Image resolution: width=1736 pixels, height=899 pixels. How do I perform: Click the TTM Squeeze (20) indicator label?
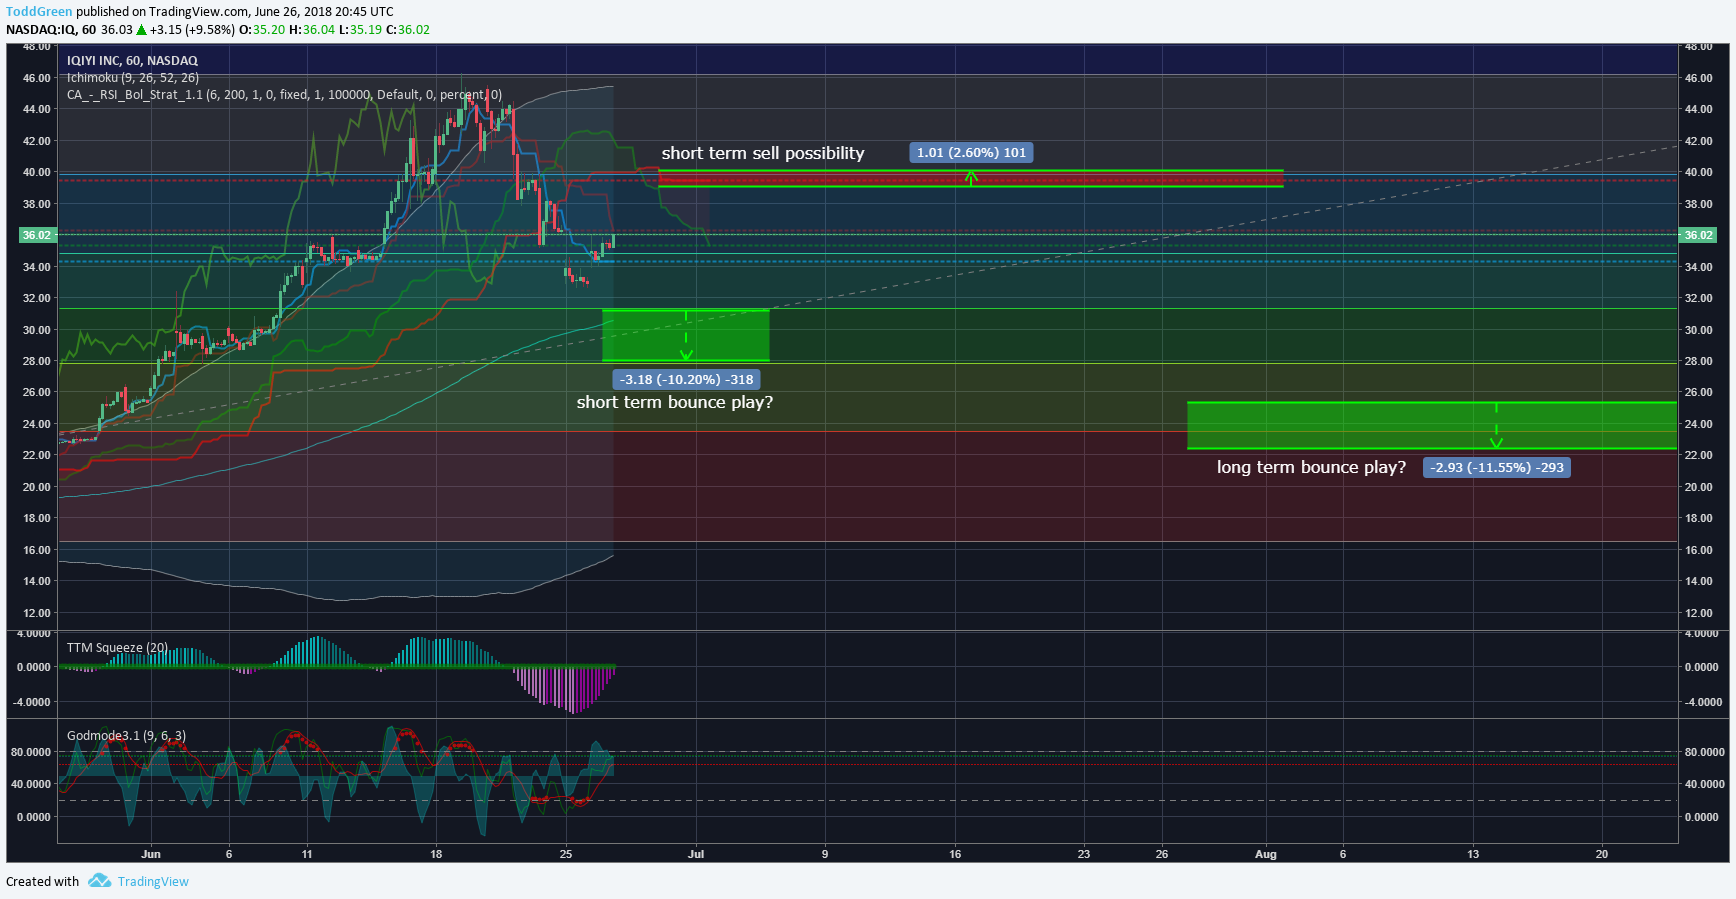[117, 648]
